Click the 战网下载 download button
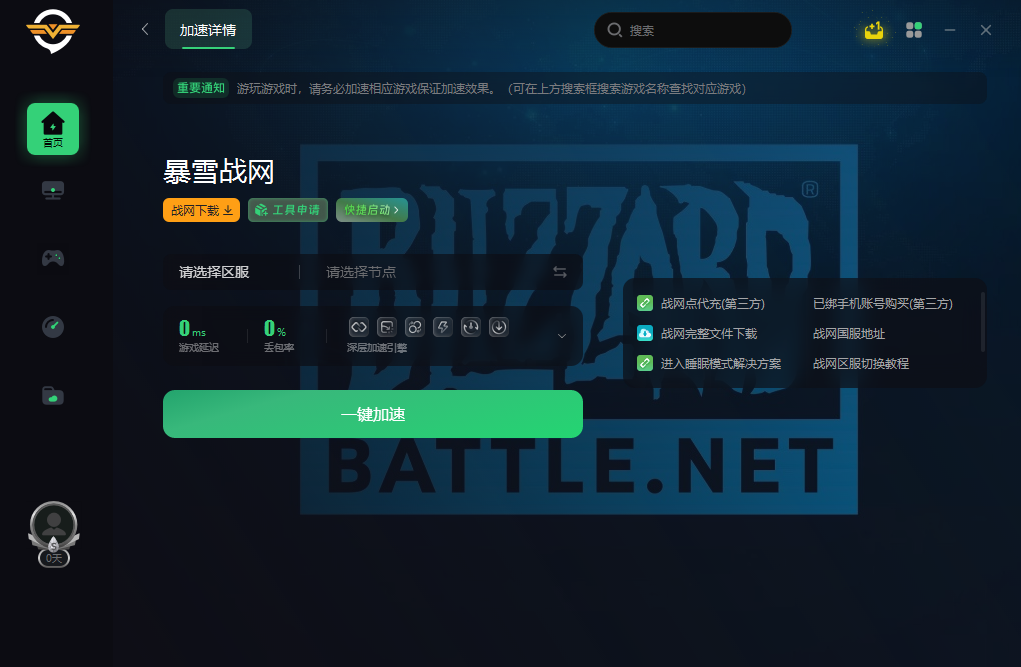The height and width of the screenshot is (667, 1021). pyautogui.click(x=201, y=210)
